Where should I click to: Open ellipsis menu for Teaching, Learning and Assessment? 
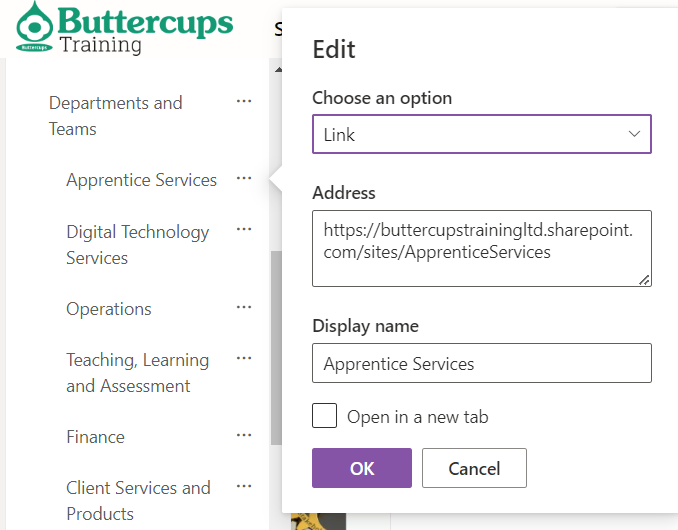tap(244, 358)
